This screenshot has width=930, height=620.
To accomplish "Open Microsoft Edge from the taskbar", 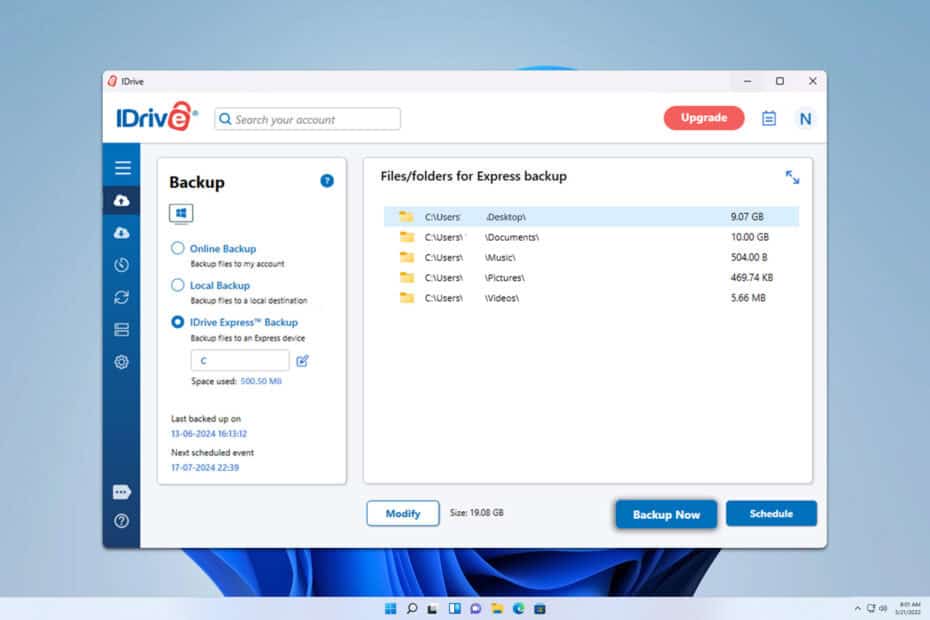I will (518, 609).
